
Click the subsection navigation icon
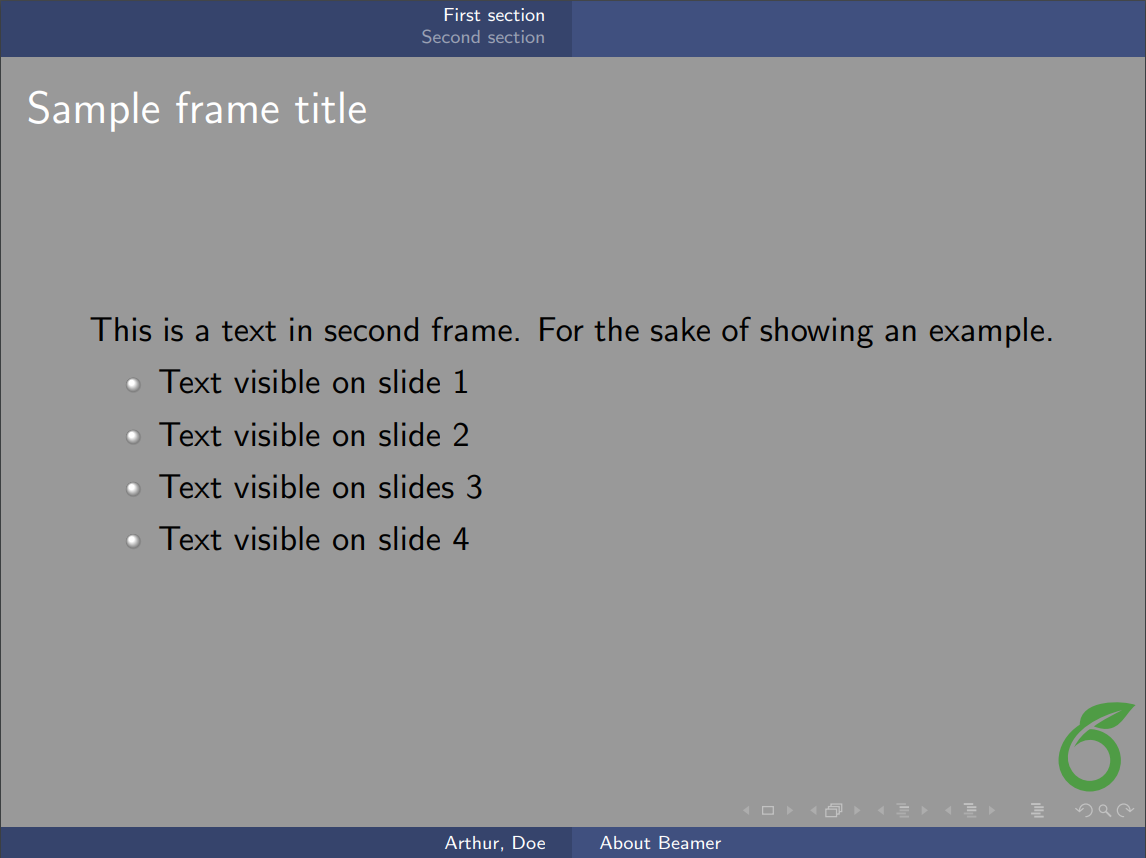pyautogui.click(x=902, y=810)
